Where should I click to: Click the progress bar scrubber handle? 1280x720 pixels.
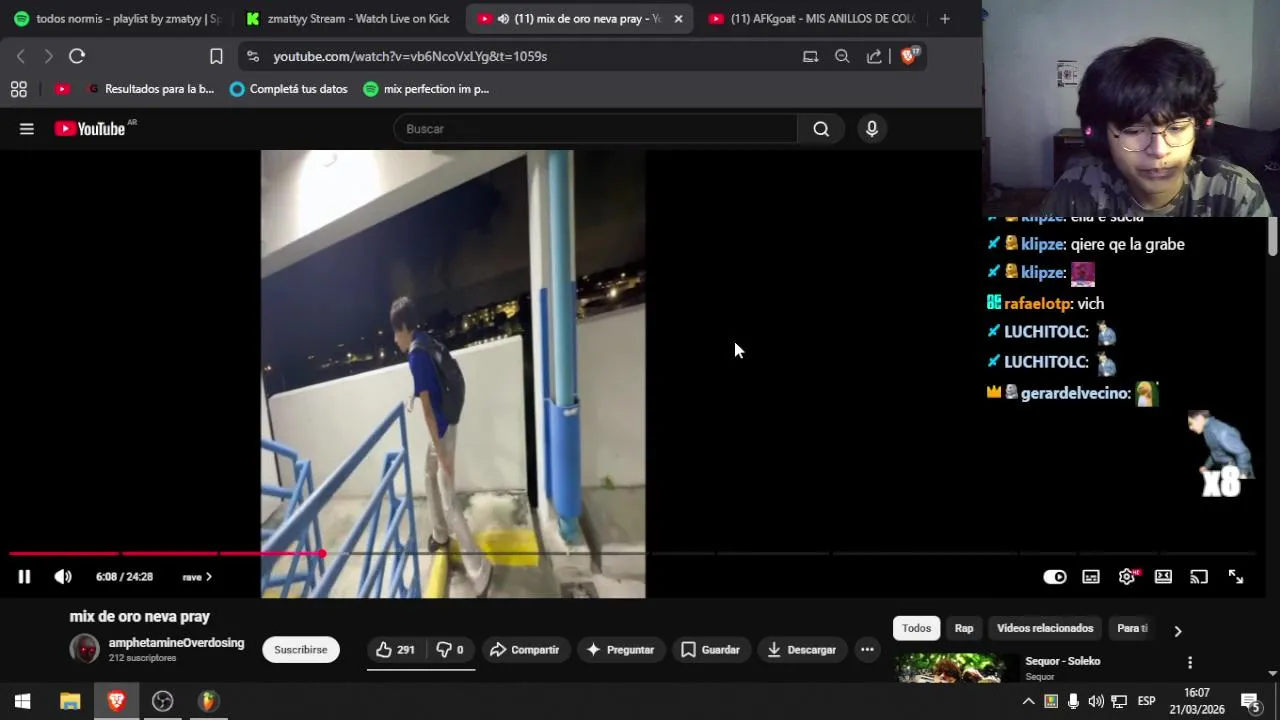322,553
